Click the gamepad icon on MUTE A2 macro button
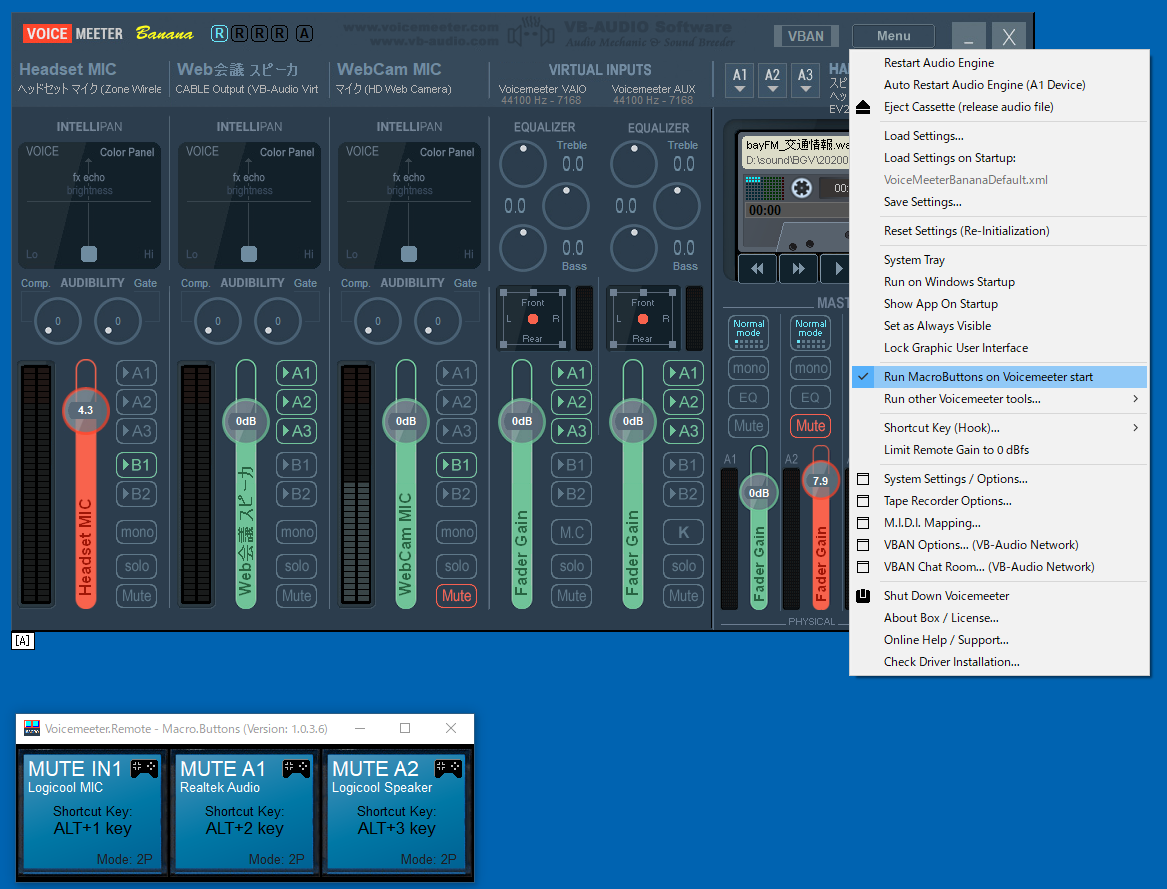Image resolution: width=1167 pixels, height=889 pixels. [x=449, y=768]
